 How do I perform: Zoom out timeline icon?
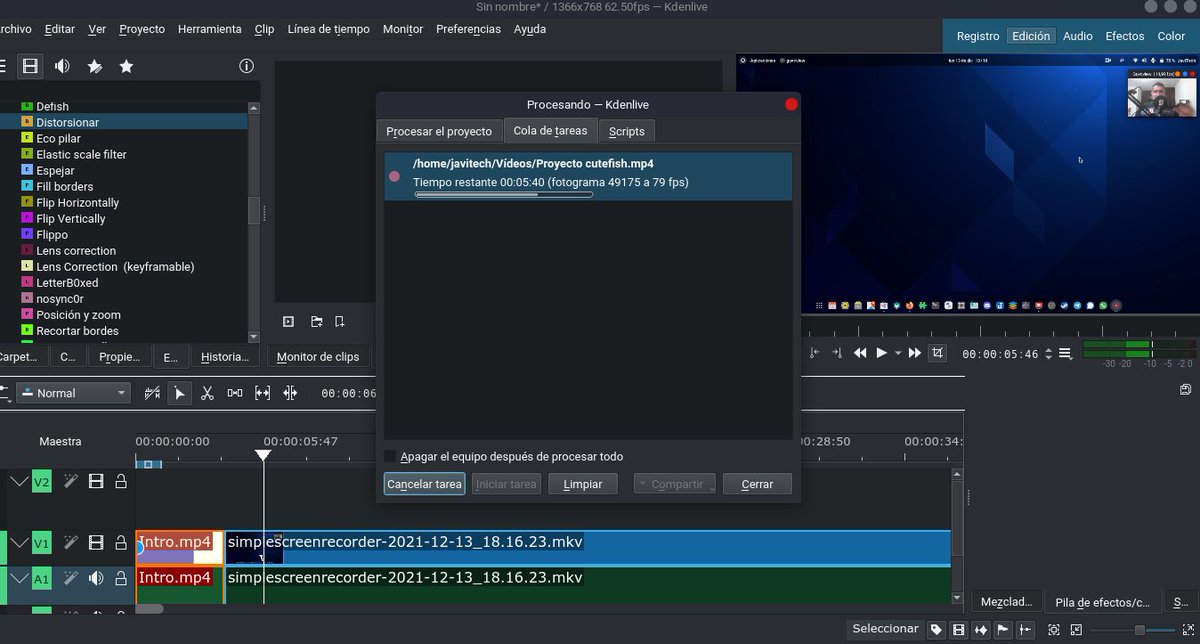1076,630
